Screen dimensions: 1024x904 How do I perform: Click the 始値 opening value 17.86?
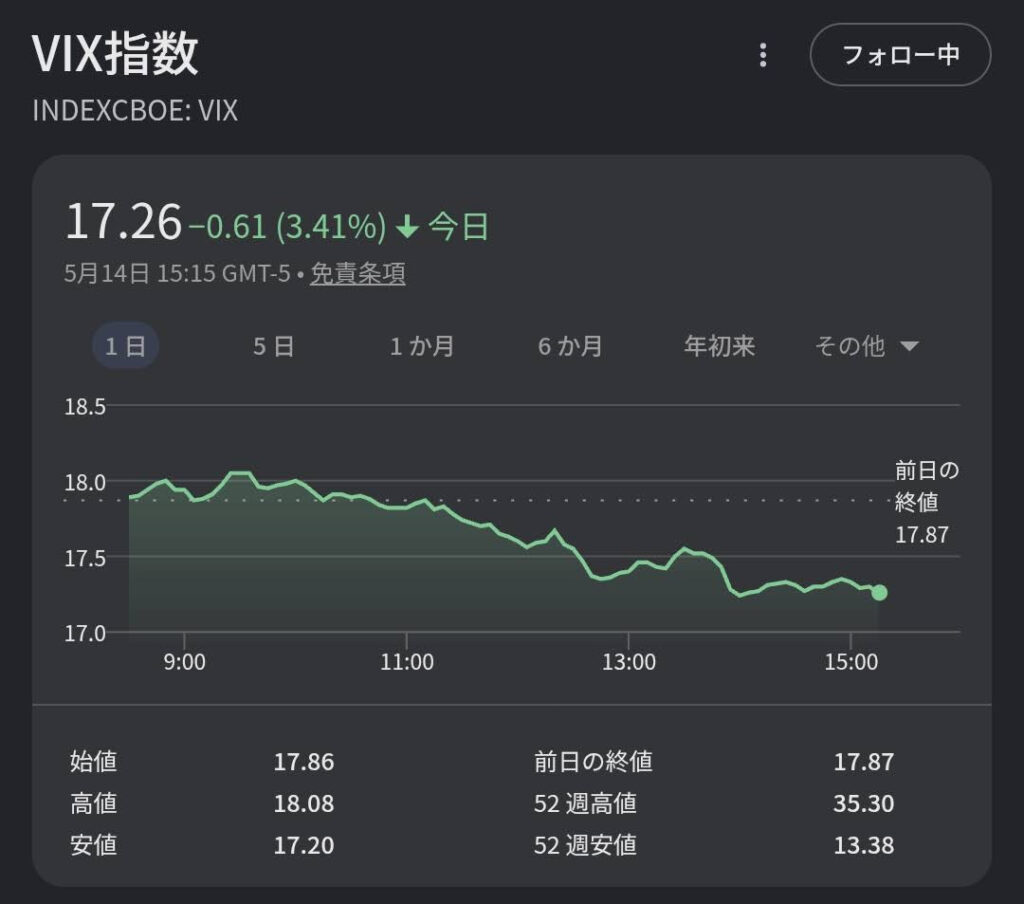[304, 762]
